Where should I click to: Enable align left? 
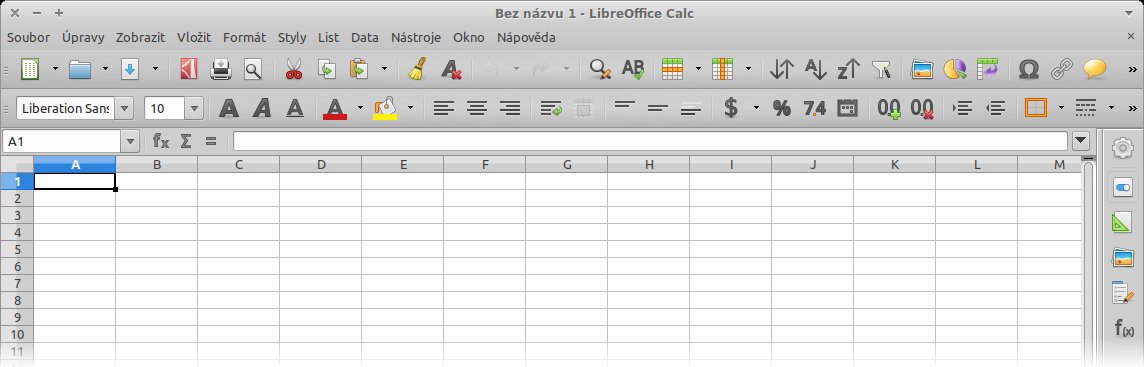pyautogui.click(x=444, y=109)
